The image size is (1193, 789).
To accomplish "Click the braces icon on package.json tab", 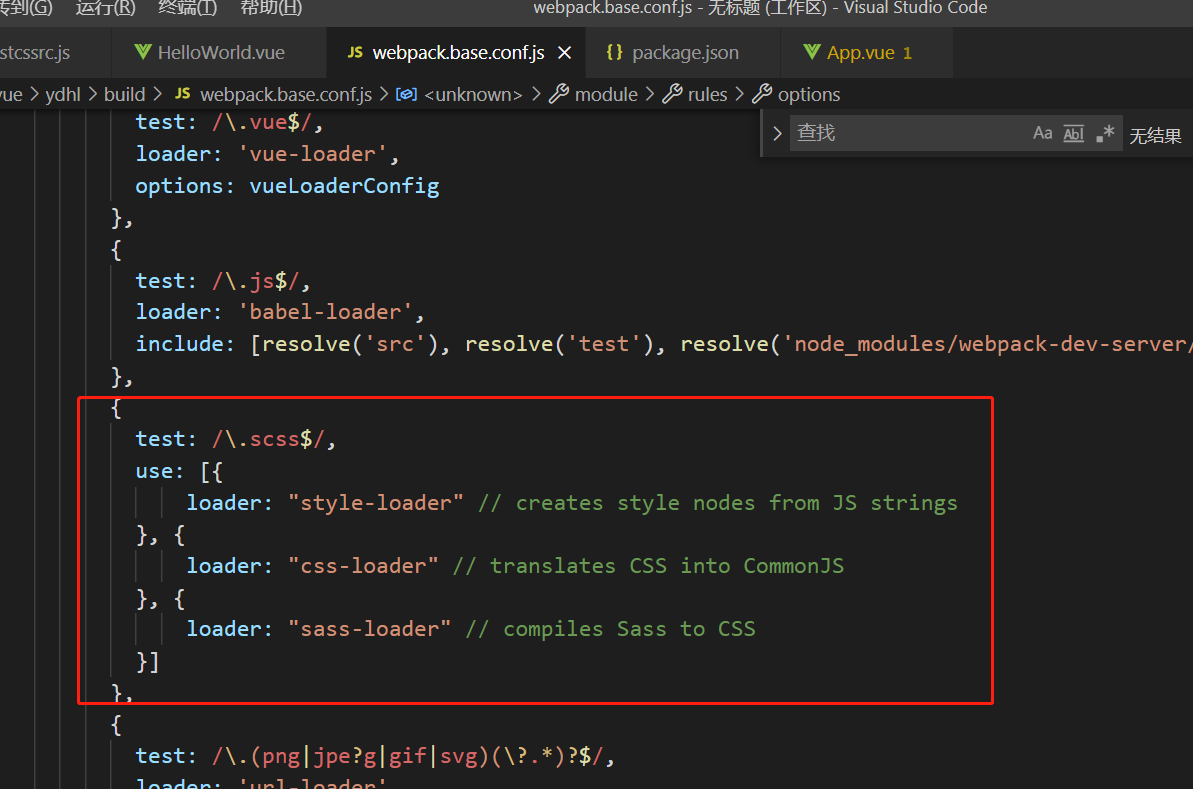I will pos(614,52).
